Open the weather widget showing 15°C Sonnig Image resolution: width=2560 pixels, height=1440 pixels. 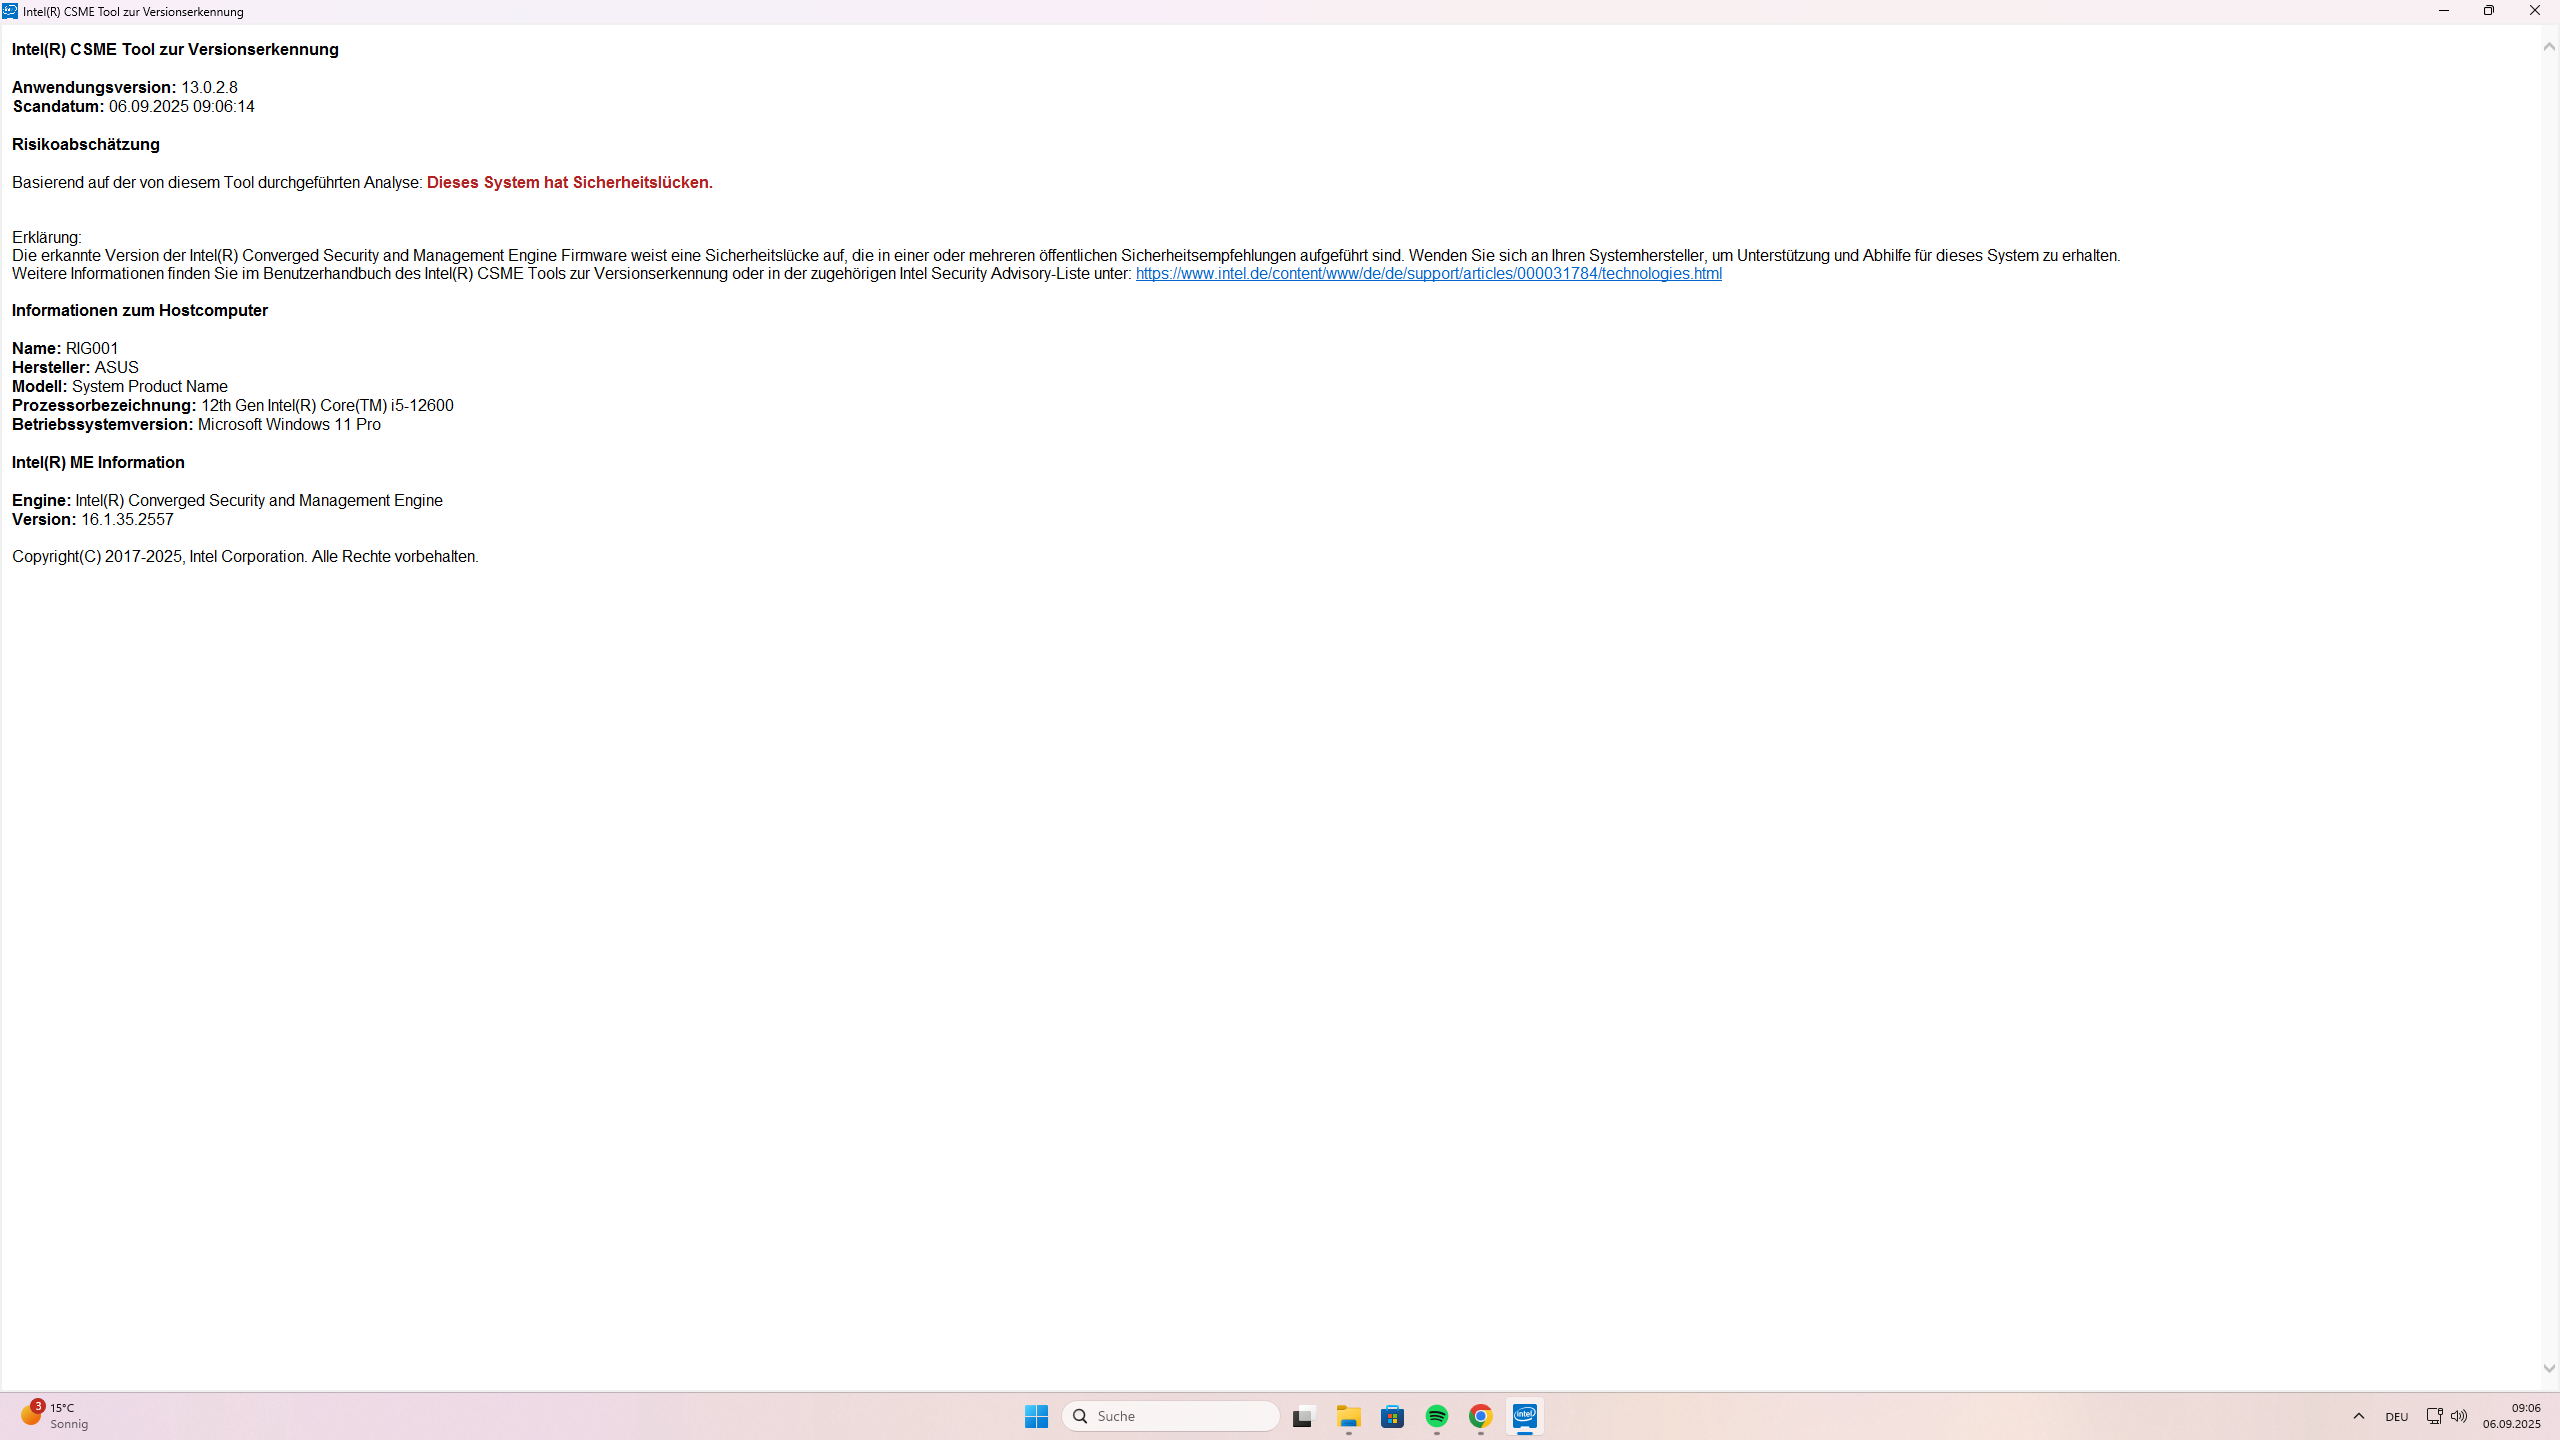click(x=55, y=1416)
